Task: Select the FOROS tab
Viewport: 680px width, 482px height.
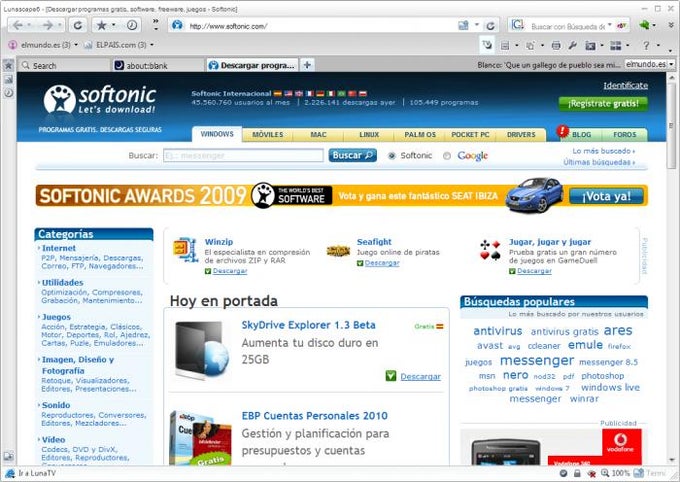Action: tap(624, 134)
